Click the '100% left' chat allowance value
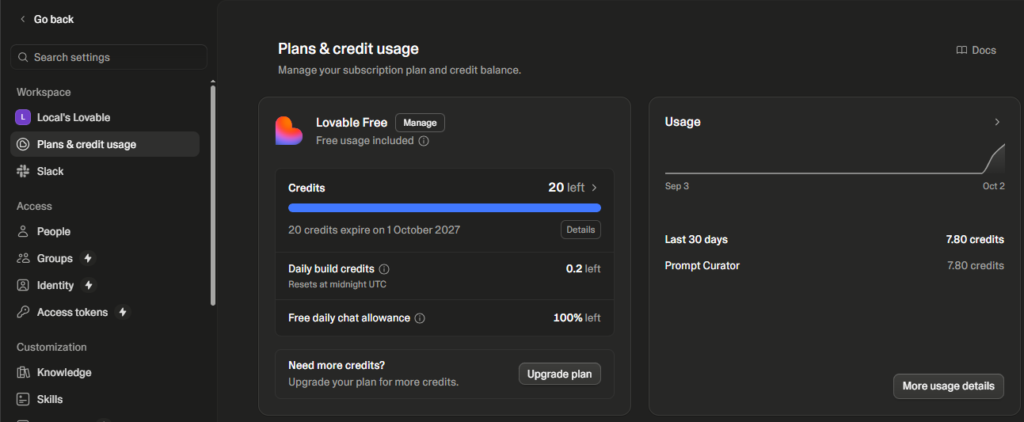 [577, 318]
